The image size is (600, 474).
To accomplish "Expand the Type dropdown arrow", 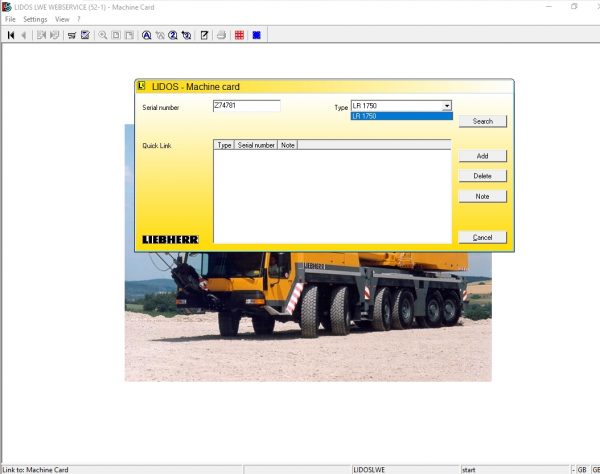I will [x=447, y=106].
